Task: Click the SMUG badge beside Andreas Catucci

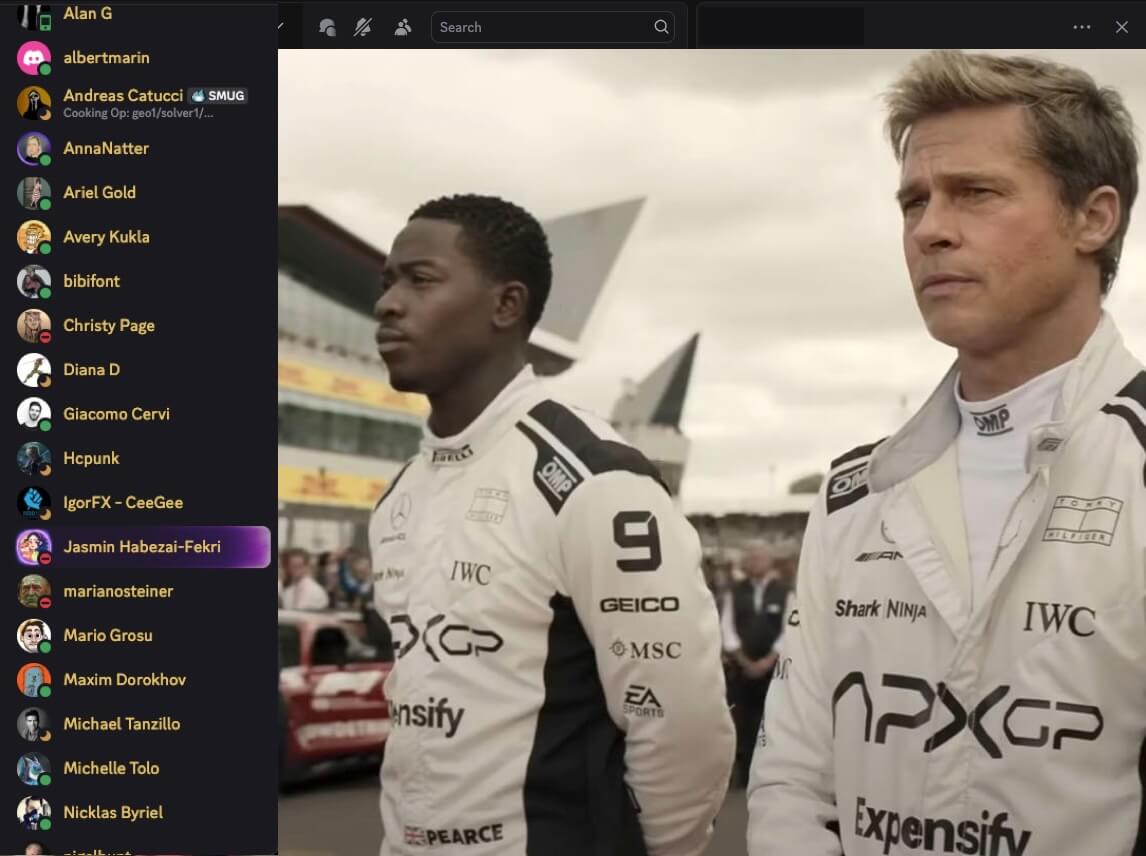Action: [217, 96]
